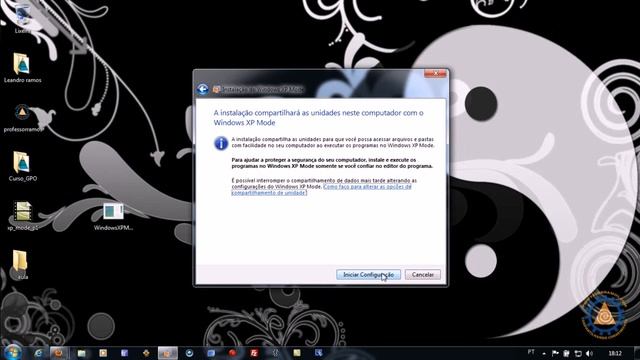640x360 pixels.
Task: Launch Internet Explorer from the taskbar
Action: (39, 353)
